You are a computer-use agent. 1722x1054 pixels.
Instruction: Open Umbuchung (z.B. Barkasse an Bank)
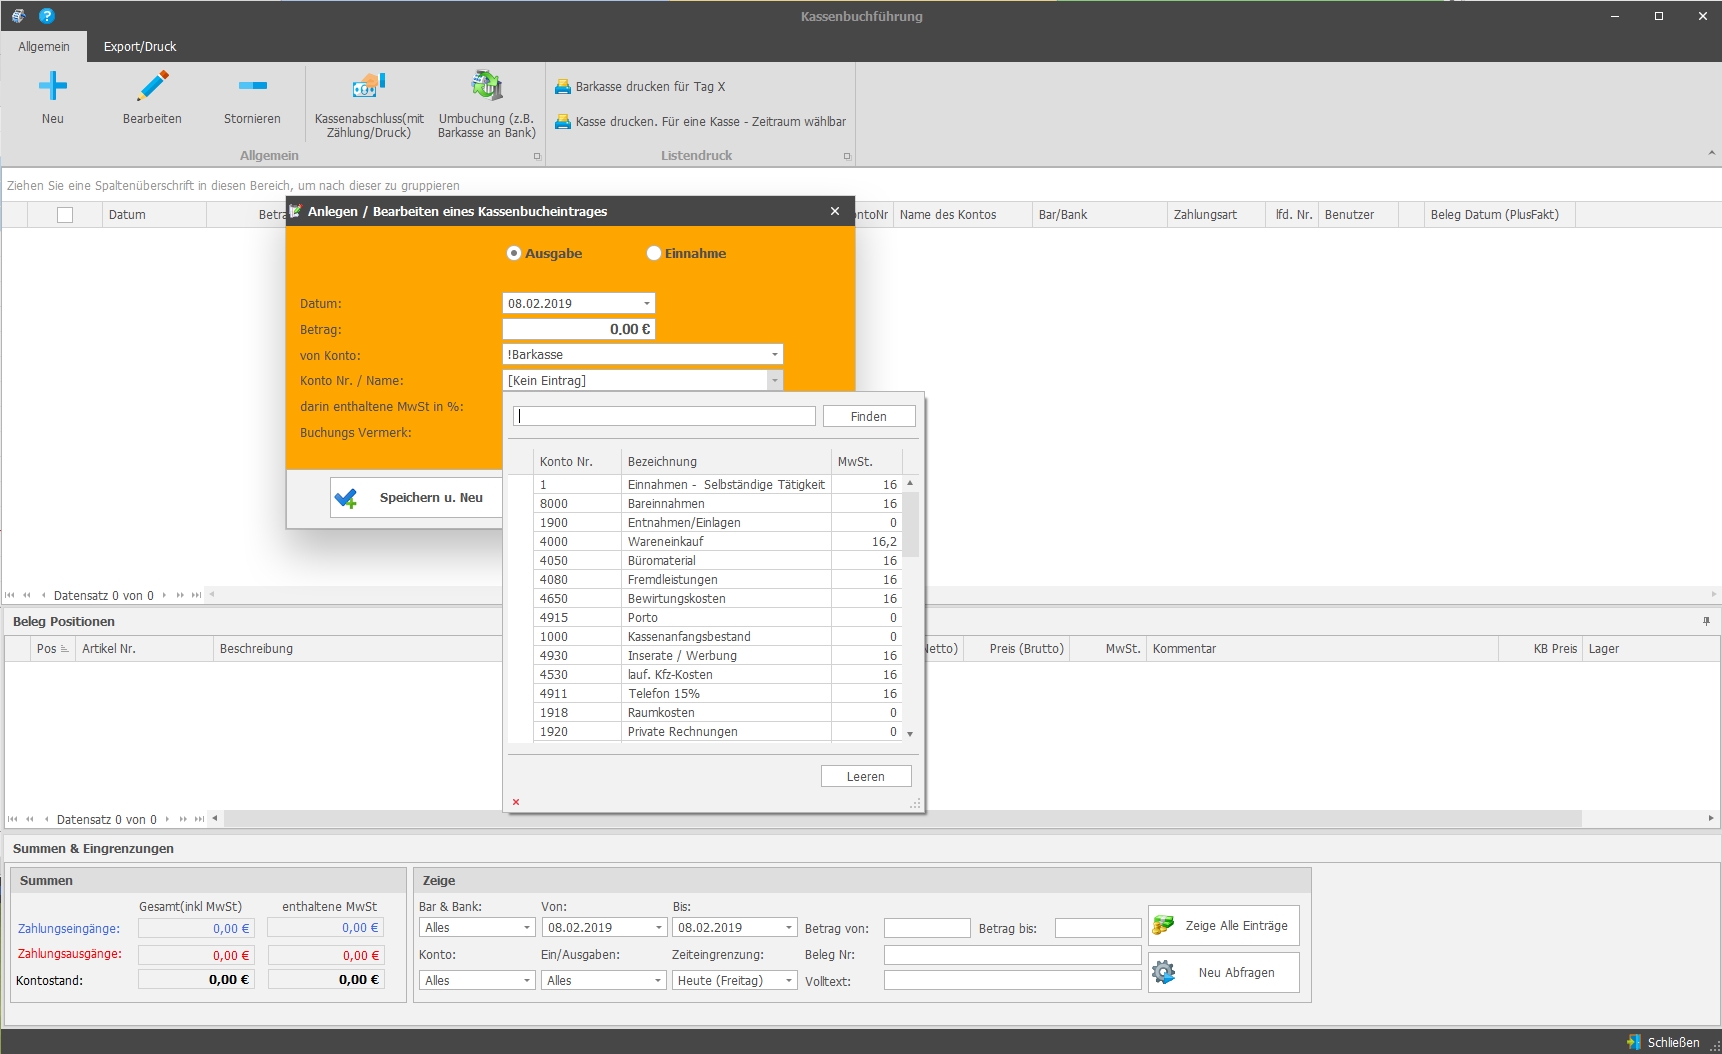coord(487,104)
